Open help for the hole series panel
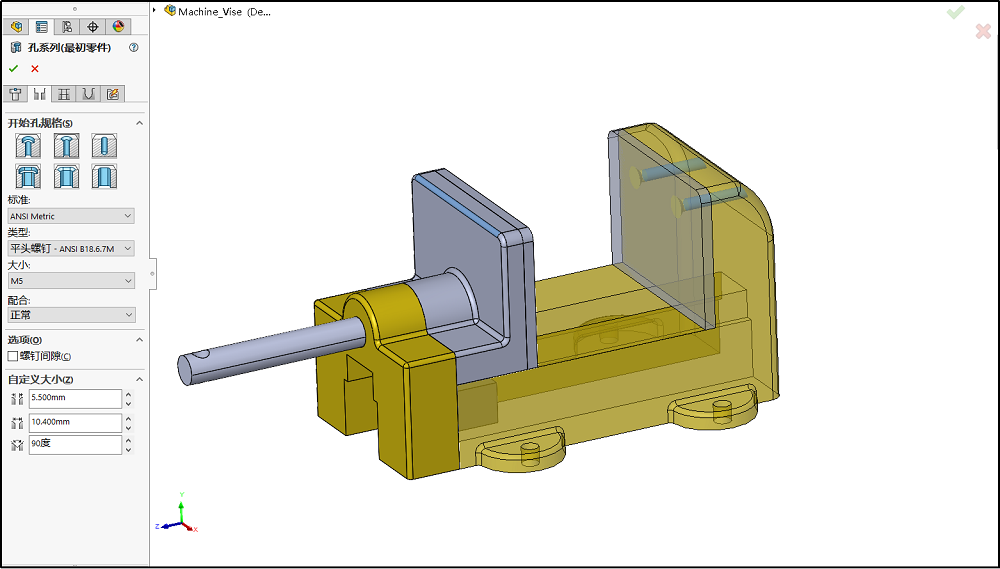Screen dimensions: 1000x569 (x=134, y=47)
